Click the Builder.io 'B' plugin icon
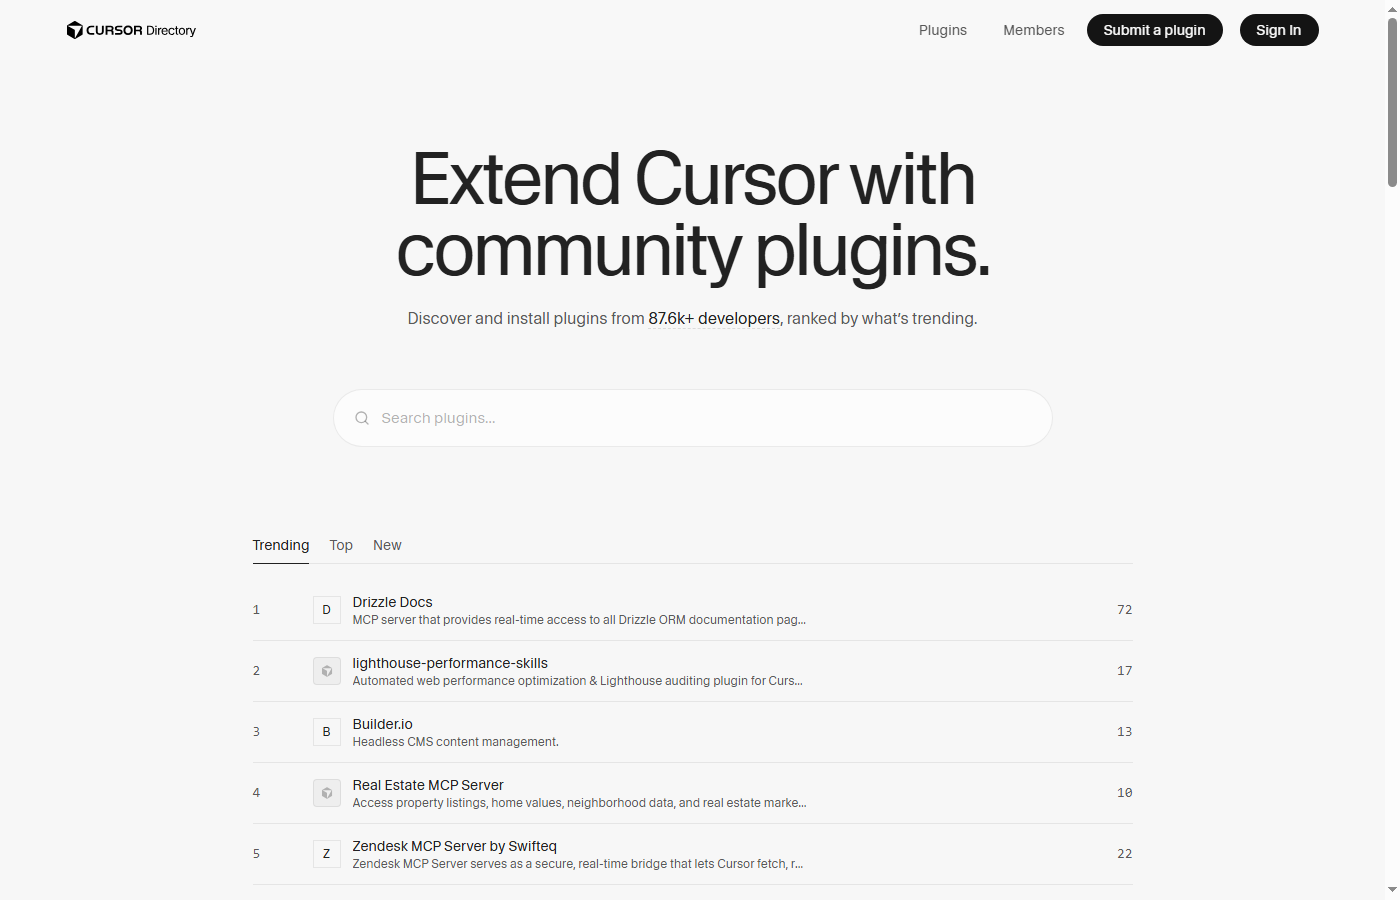This screenshot has width=1400, height=900. [327, 732]
